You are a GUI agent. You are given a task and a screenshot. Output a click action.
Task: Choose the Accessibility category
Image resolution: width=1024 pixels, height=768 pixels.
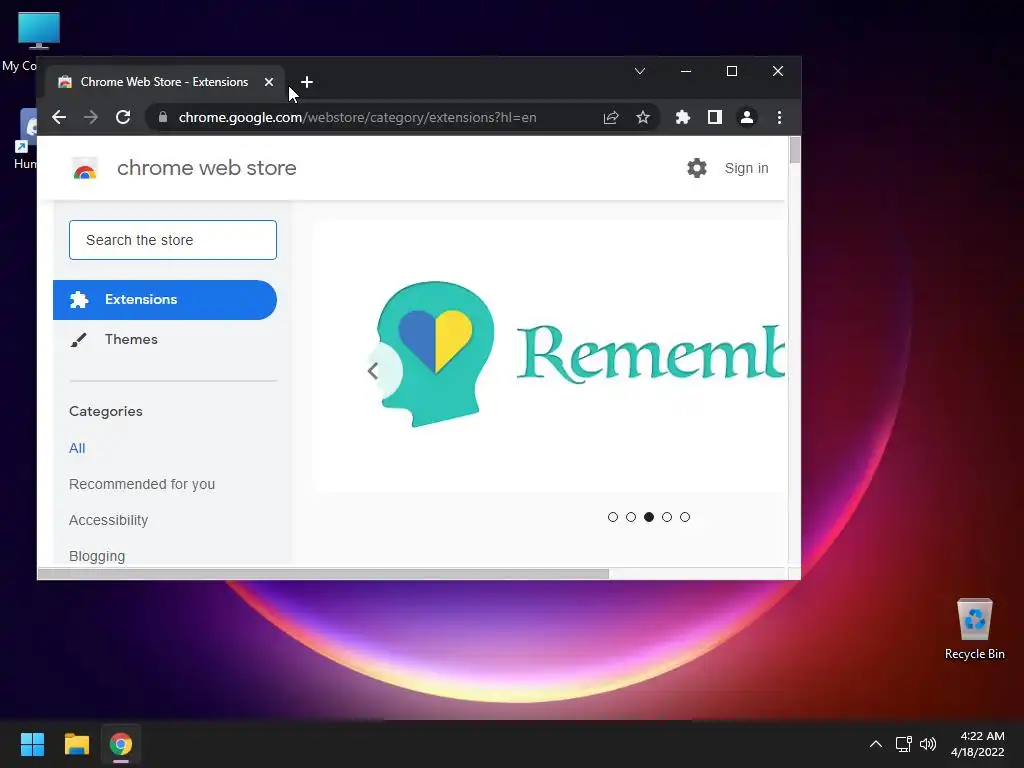click(x=108, y=520)
